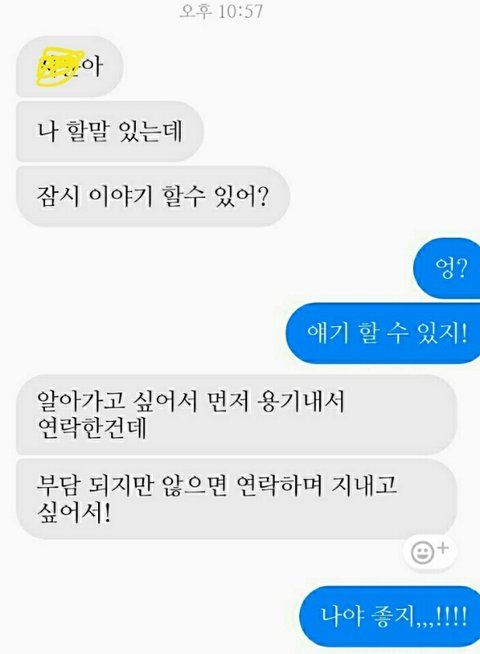This screenshot has height=654, width=480.
Task: Click the word '할말' in the second bubble
Action: (87, 131)
